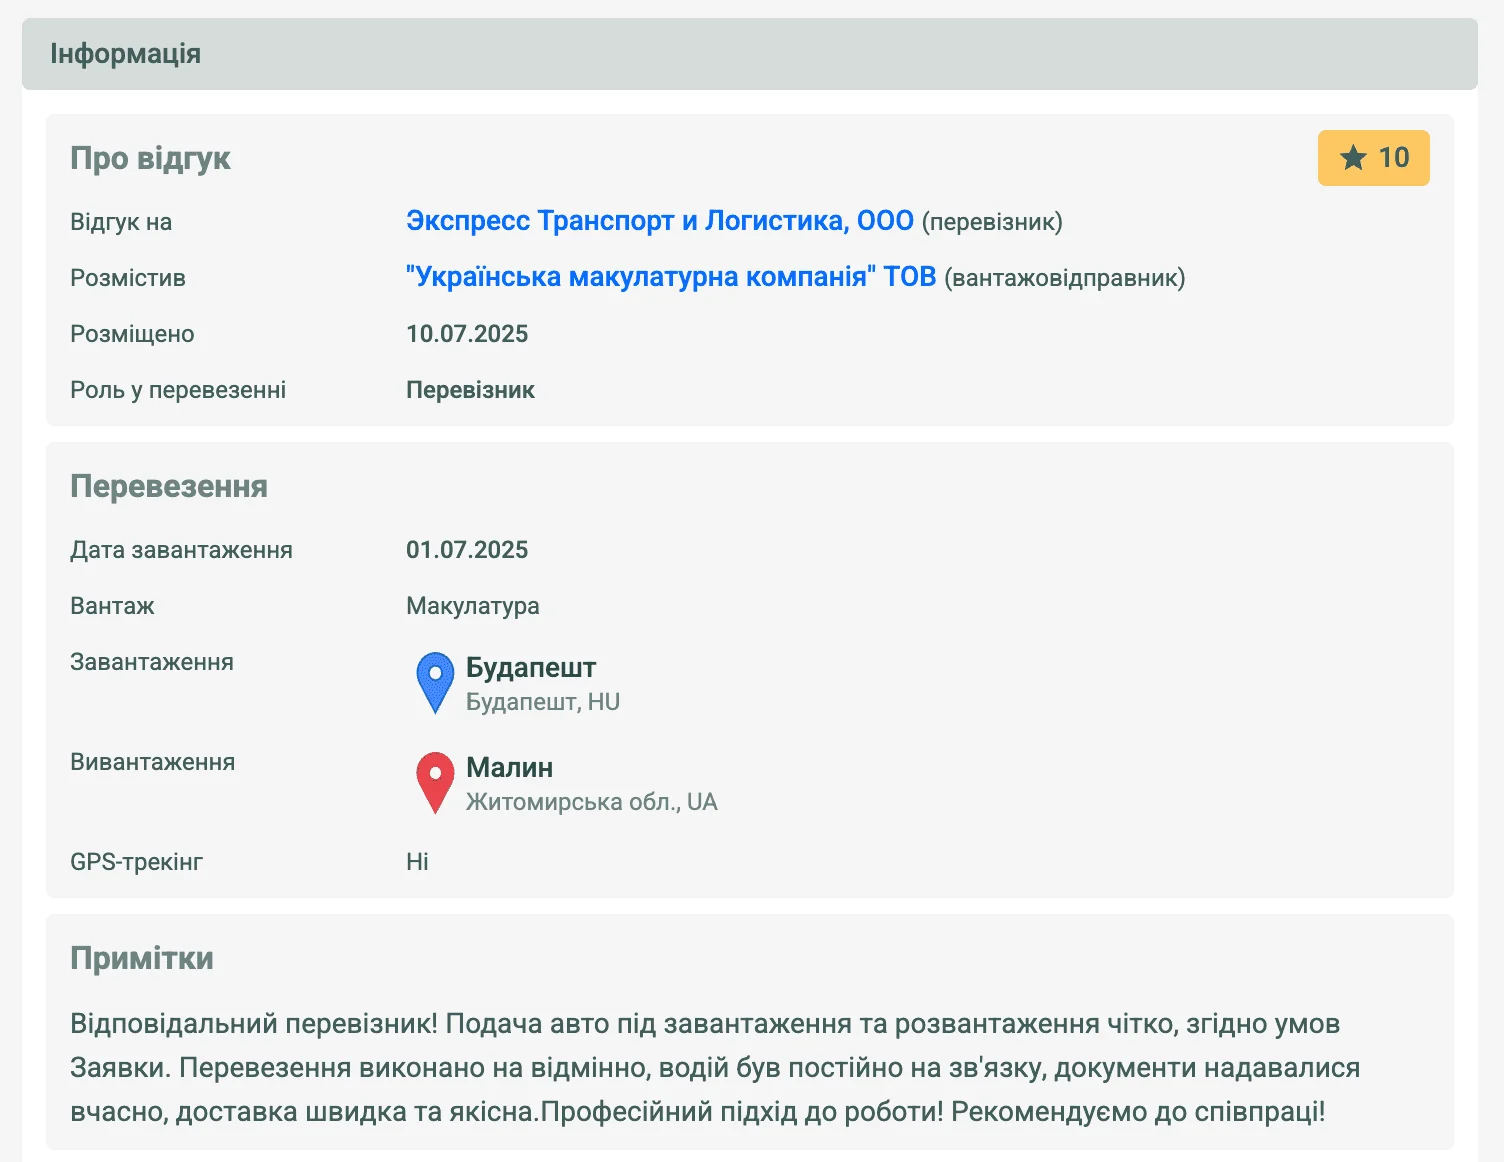Click the review note text paragraph
Screen dimensions: 1504x1162
714,1068
